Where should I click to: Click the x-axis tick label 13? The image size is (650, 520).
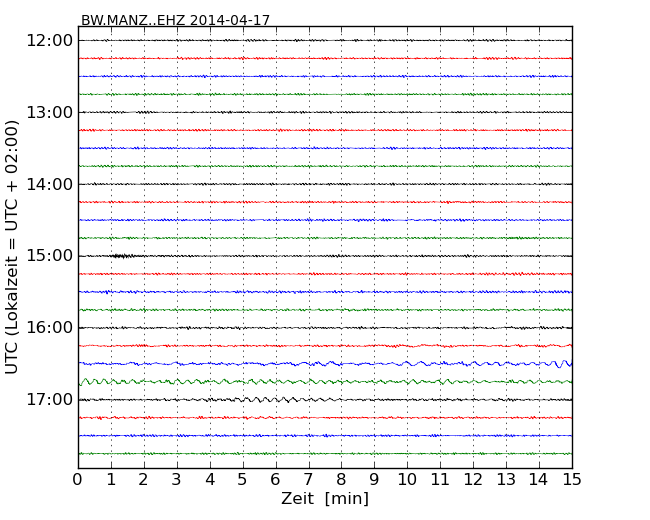point(506,480)
